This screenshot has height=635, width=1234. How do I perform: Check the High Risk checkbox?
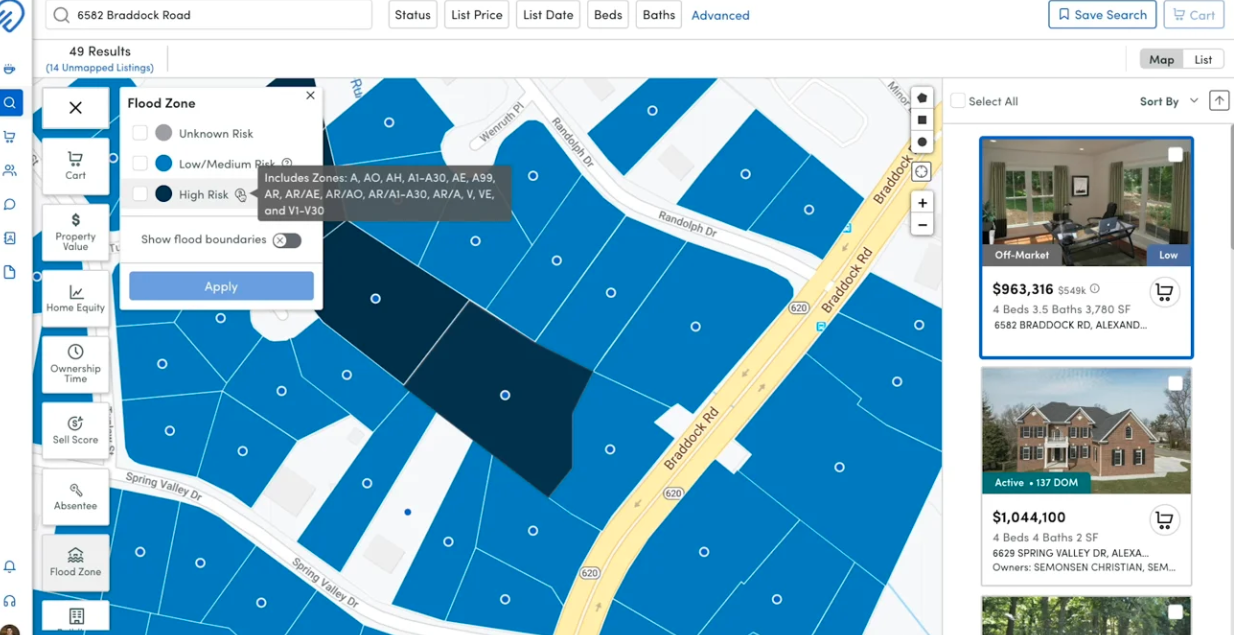[140, 194]
